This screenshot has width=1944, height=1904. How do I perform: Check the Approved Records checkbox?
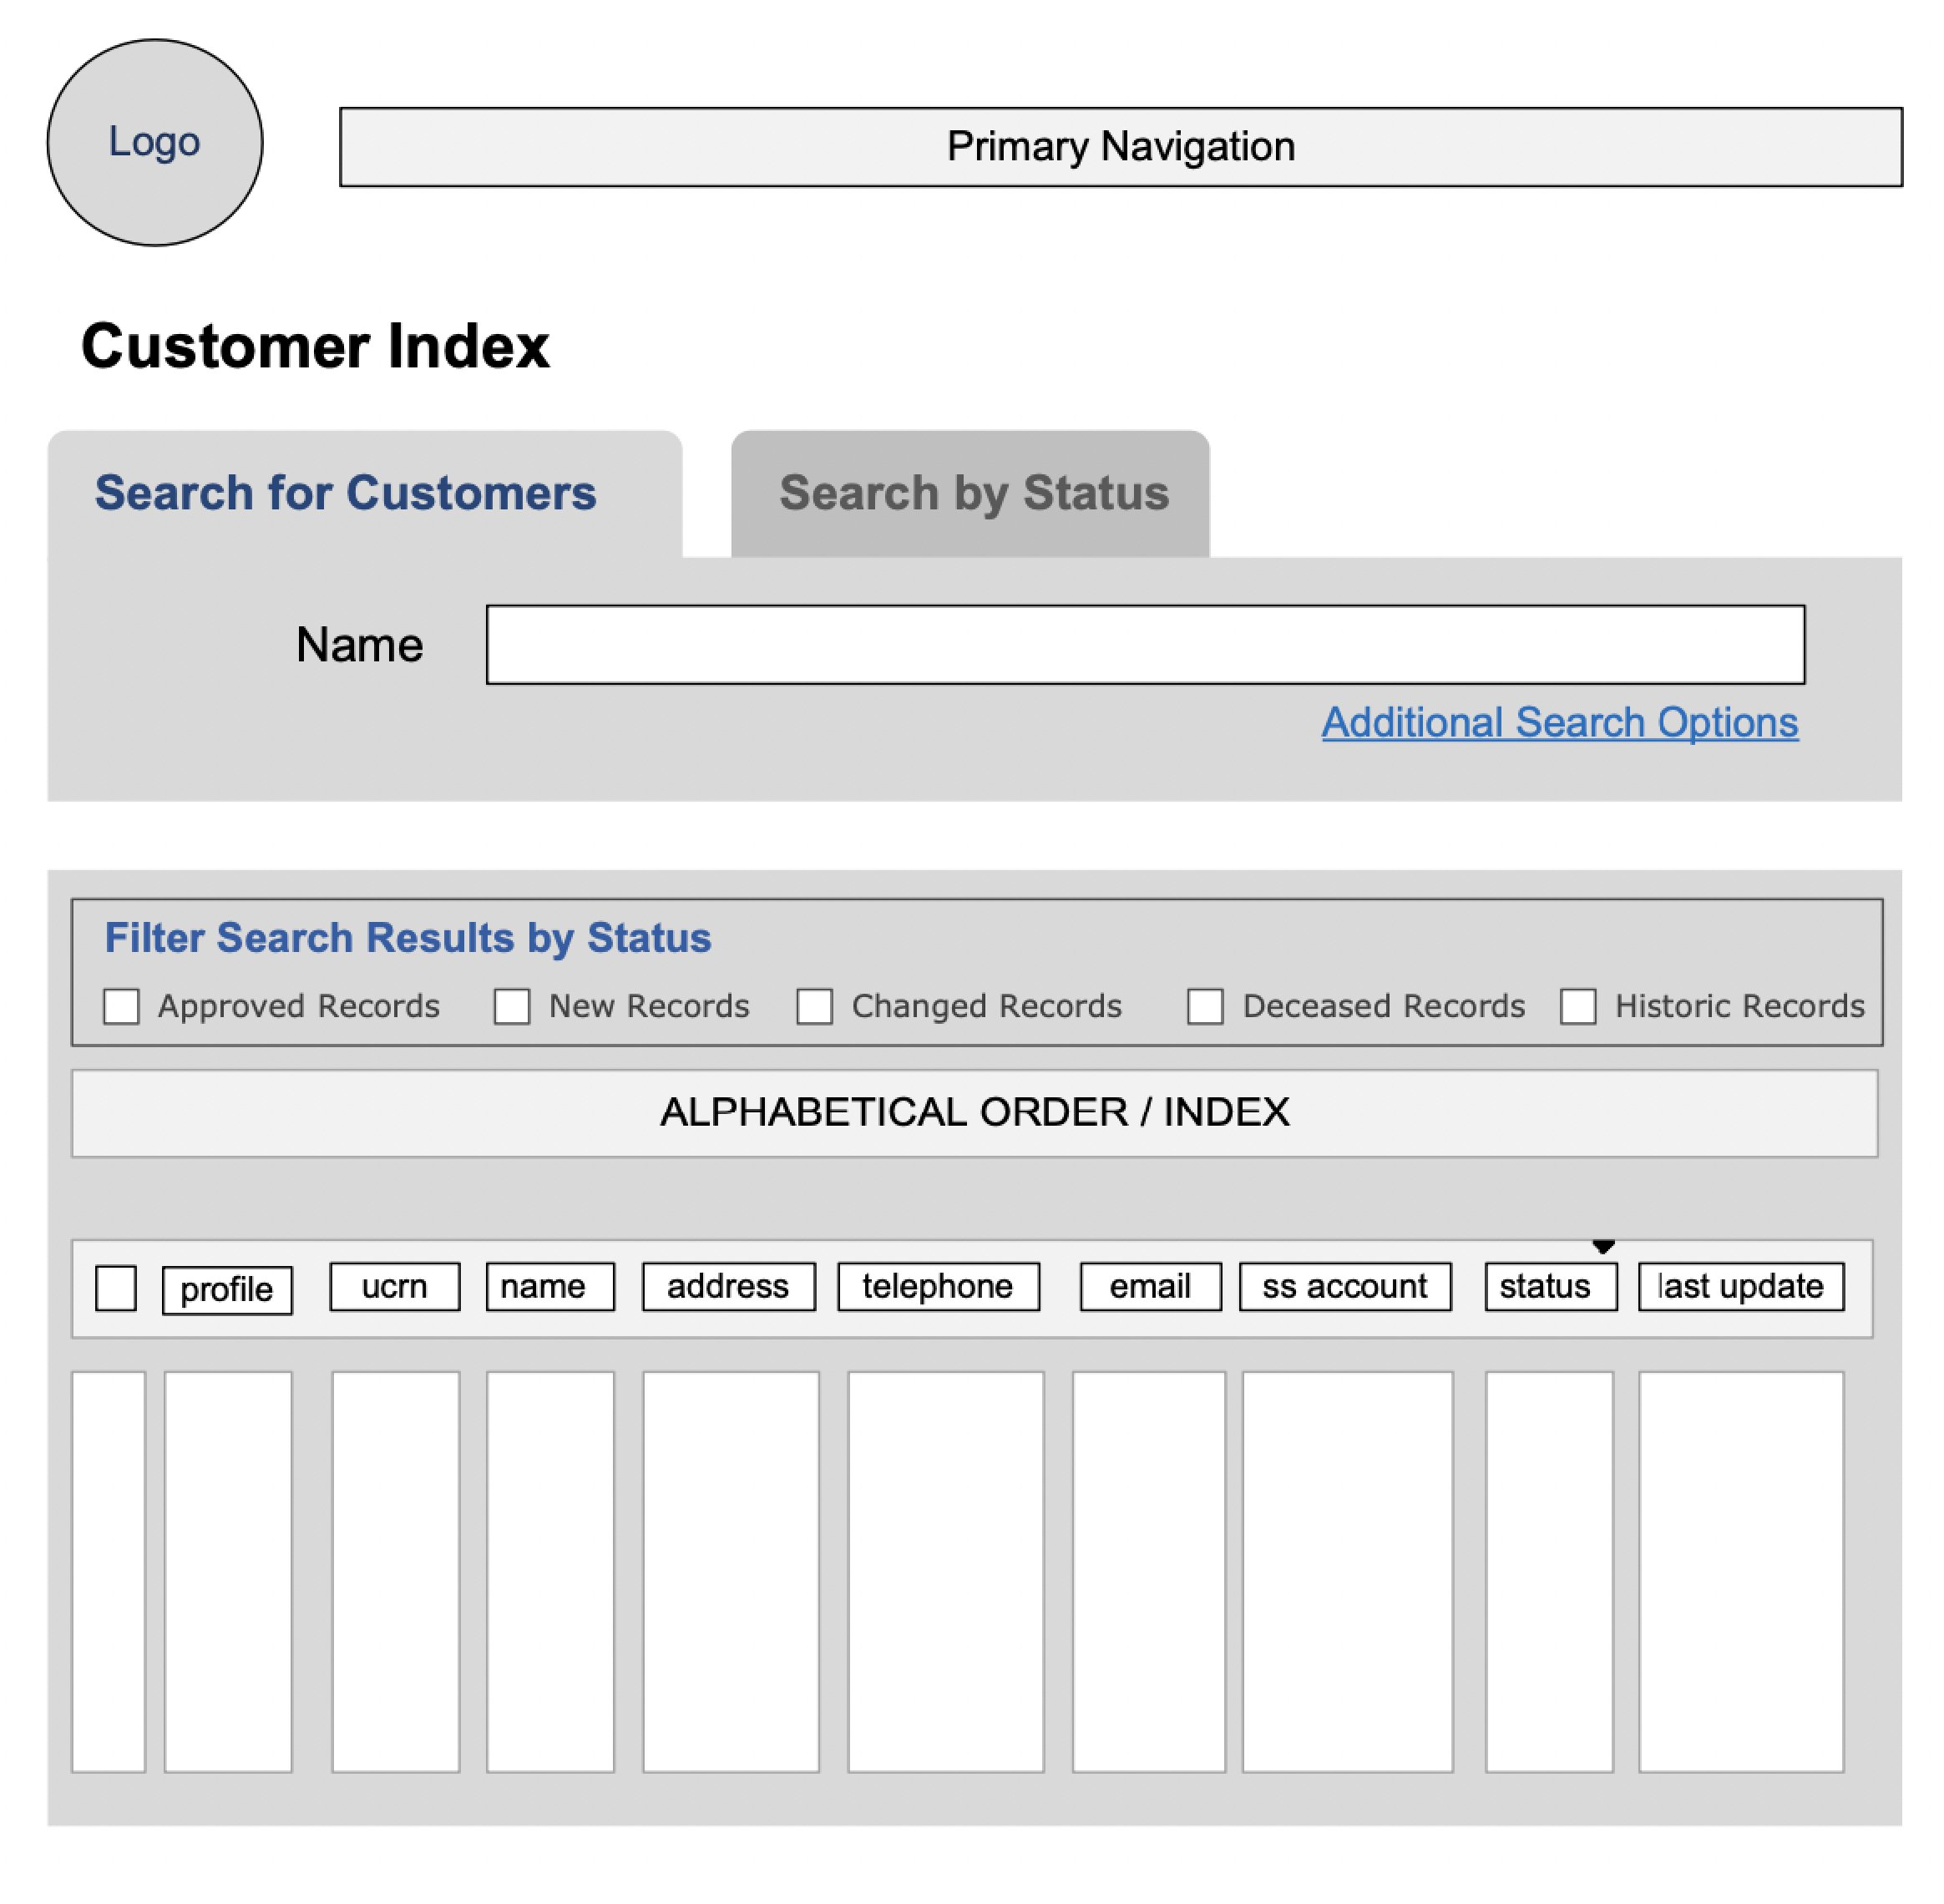[121, 1005]
